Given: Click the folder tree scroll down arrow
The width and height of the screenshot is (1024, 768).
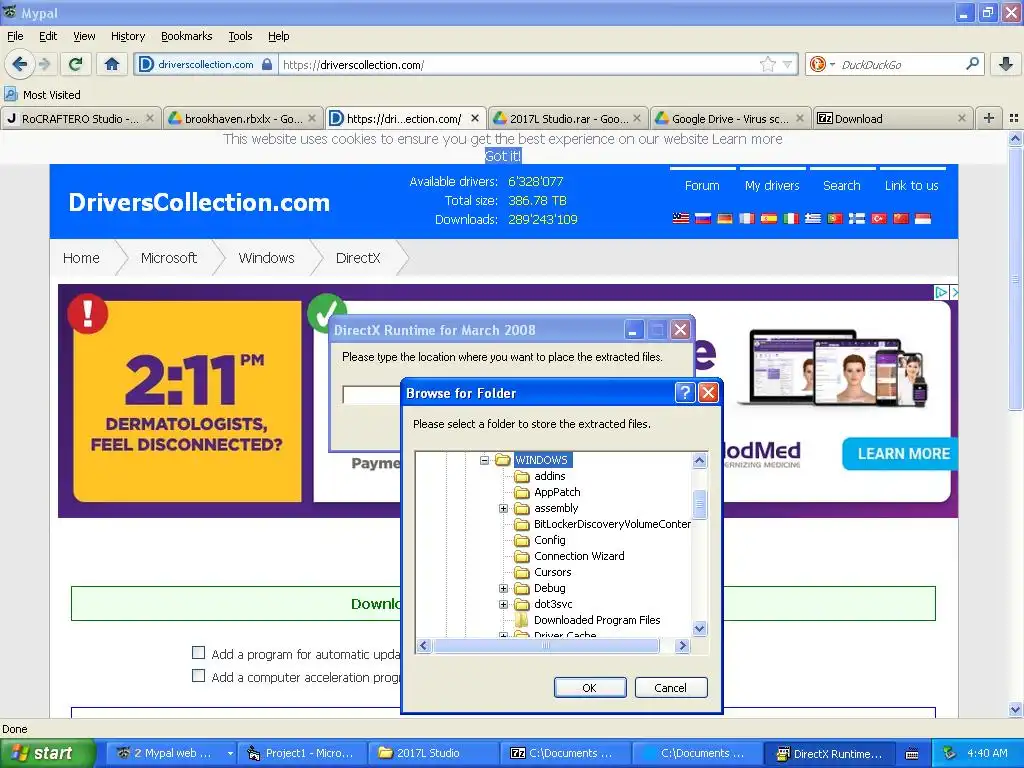Looking at the screenshot, I should pos(699,628).
